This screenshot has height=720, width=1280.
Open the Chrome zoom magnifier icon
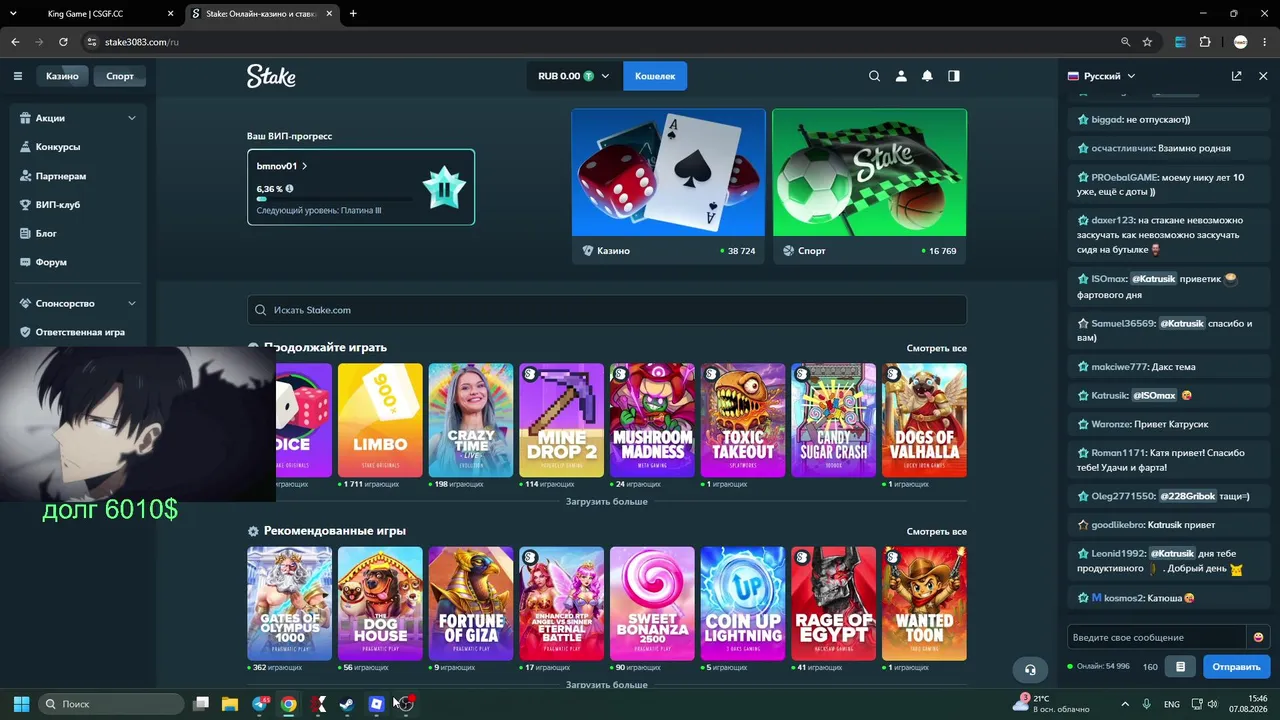[1125, 42]
